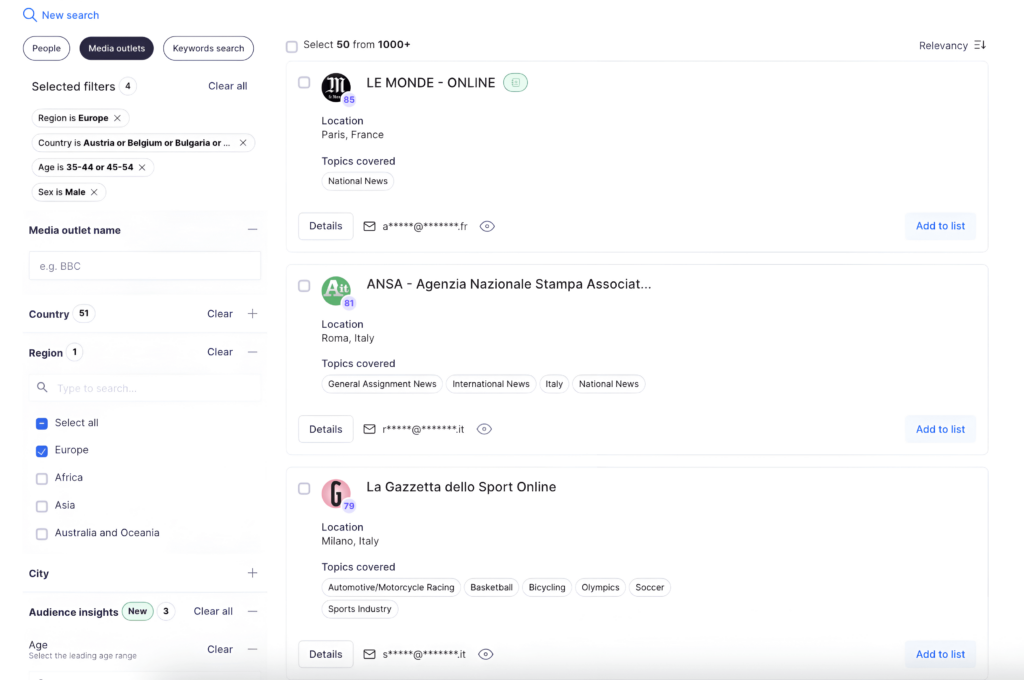Remove the Region is Europe filter chip
Screen dimensions: 1024x680
point(118,118)
